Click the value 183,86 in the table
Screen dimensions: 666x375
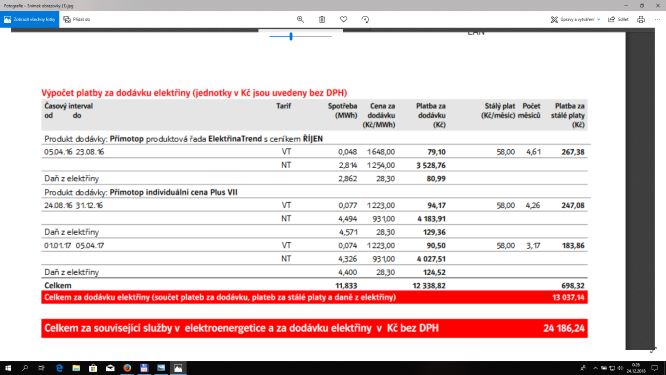click(573, 245)
